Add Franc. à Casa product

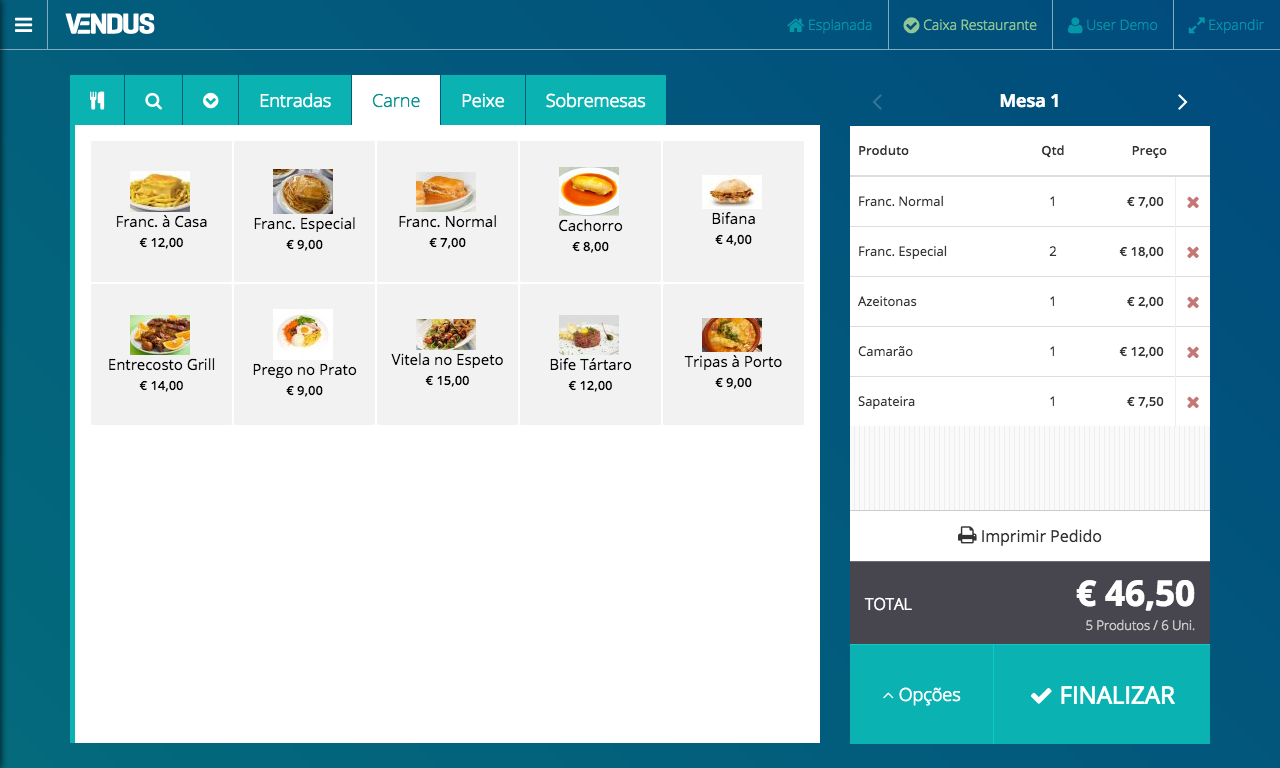161,211
